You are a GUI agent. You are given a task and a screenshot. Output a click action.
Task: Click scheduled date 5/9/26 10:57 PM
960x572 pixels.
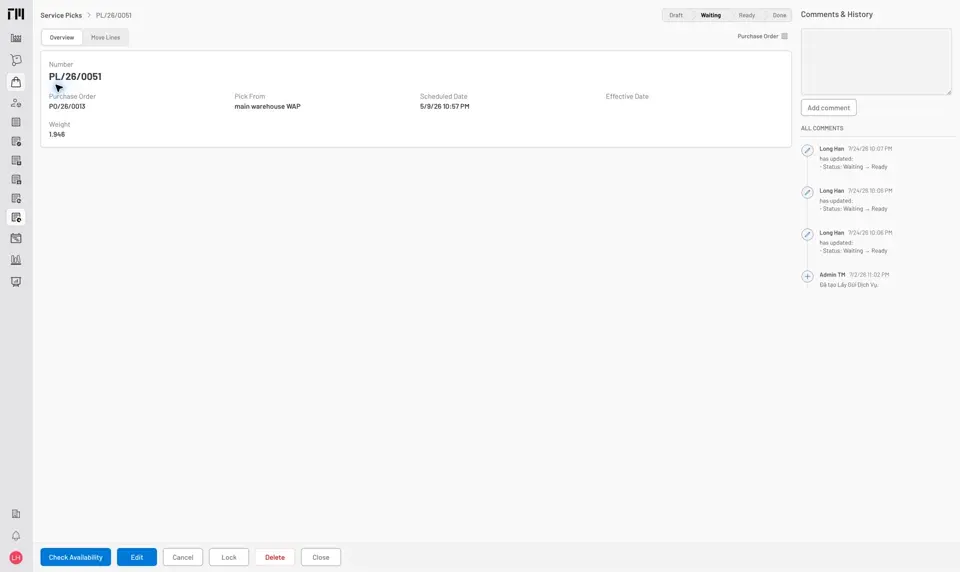[444, 107]
